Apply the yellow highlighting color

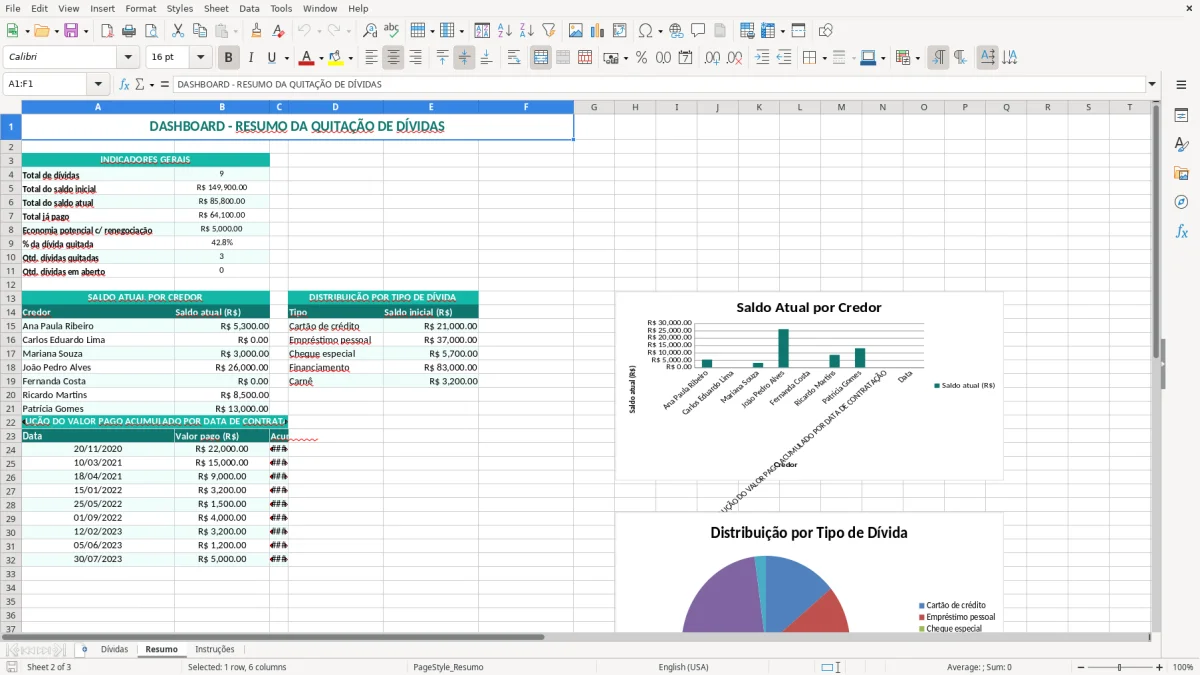click(336, 58)
